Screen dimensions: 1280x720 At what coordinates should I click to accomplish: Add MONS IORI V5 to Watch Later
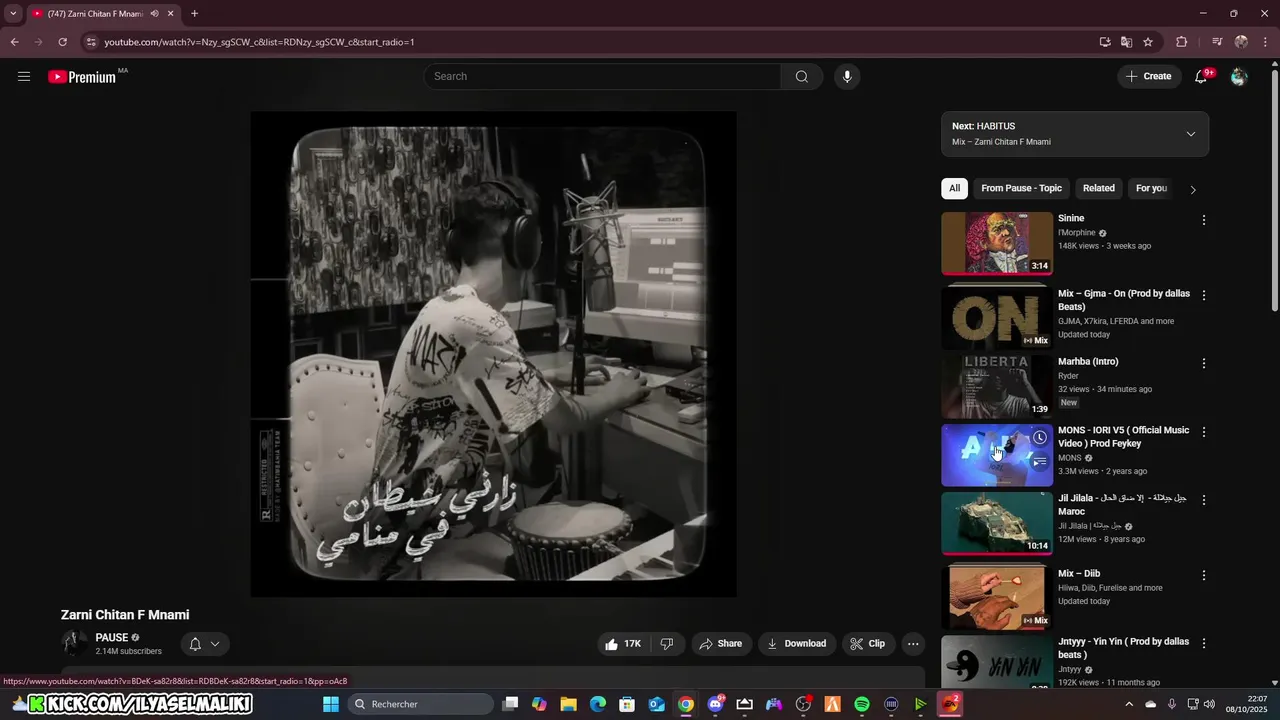point(1040,438)
